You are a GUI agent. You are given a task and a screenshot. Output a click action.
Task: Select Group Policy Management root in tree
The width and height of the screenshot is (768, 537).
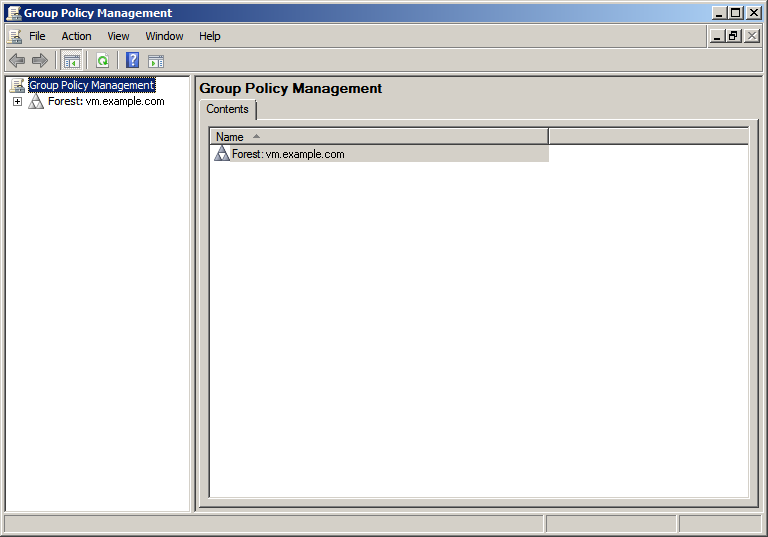pyautogui.click(x=92, y=85)
